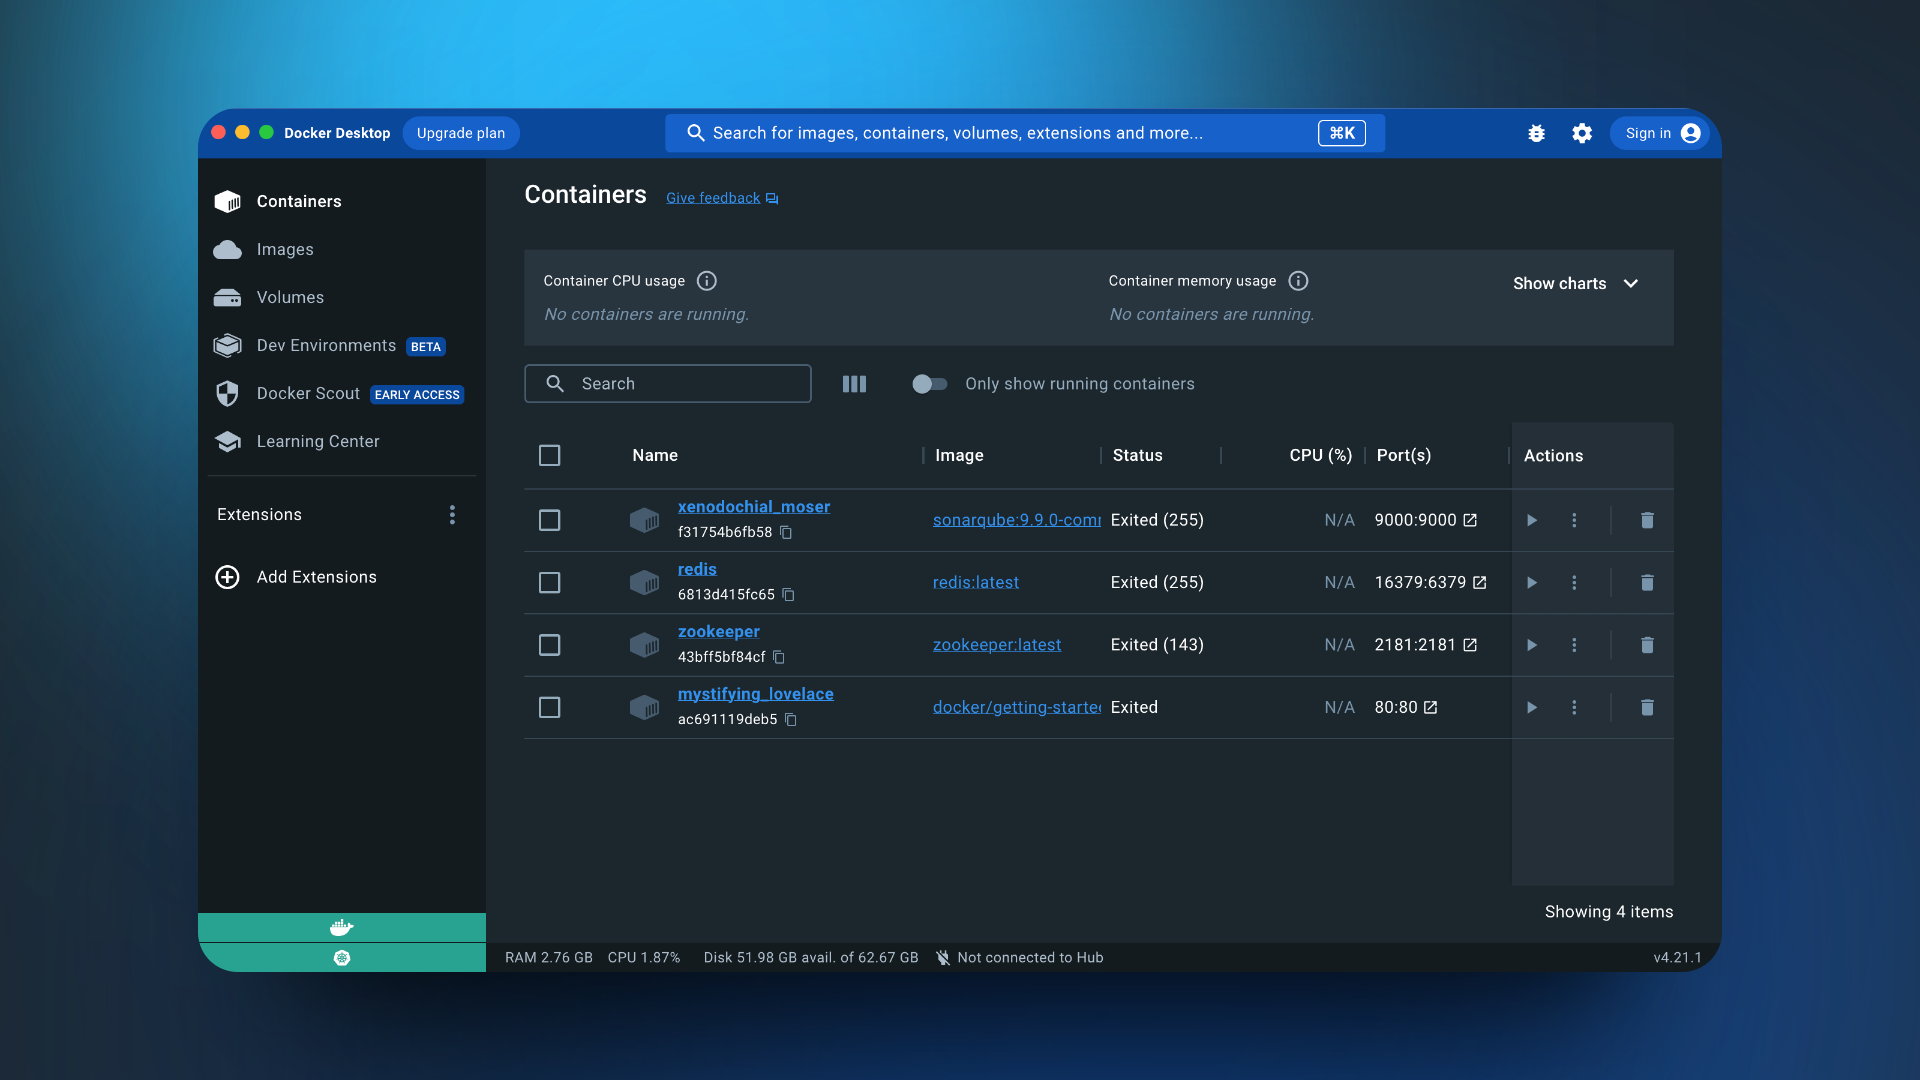The height and width of the screenshot is (1080, 1920).
Task: Open the redis:latest image link
Action: click(975, 582)
